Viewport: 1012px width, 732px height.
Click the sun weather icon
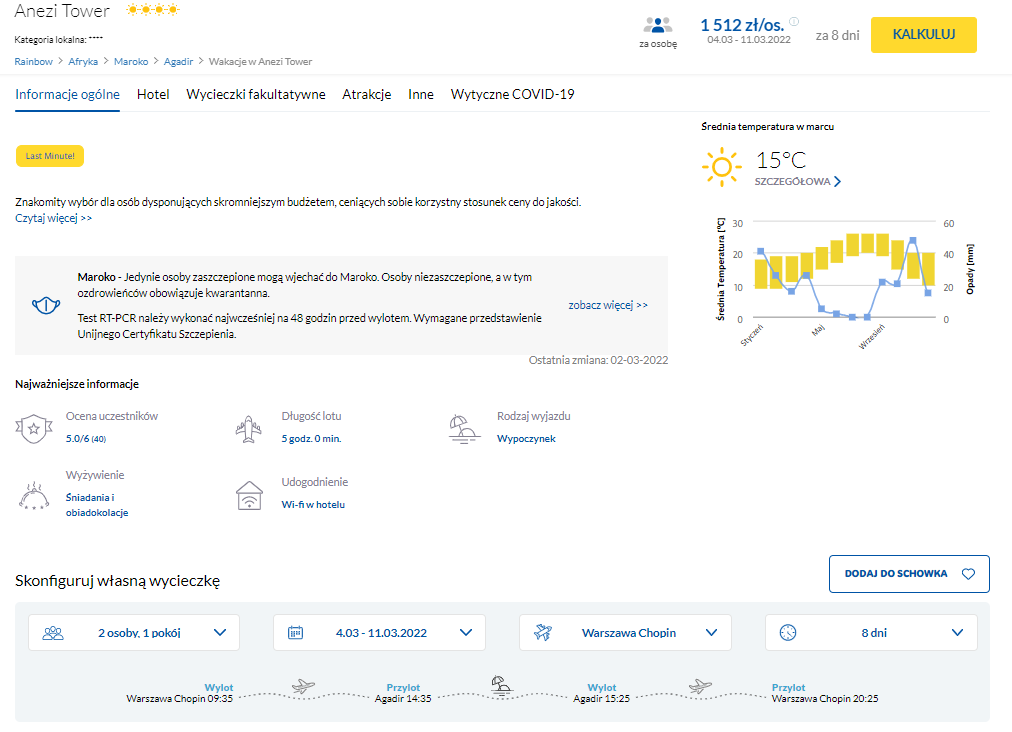click(721, 167)
